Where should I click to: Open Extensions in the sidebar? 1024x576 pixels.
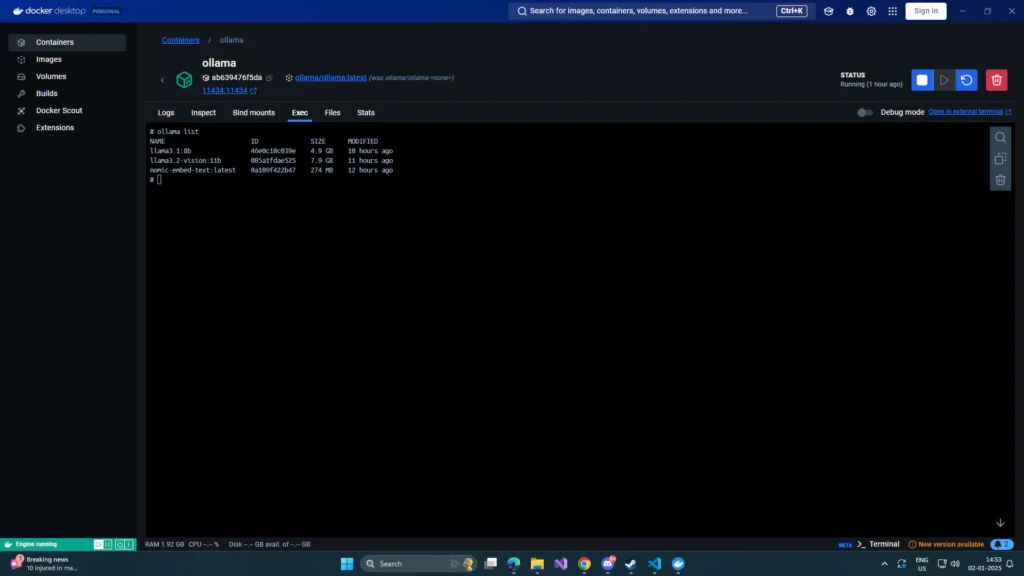(67, 127)
